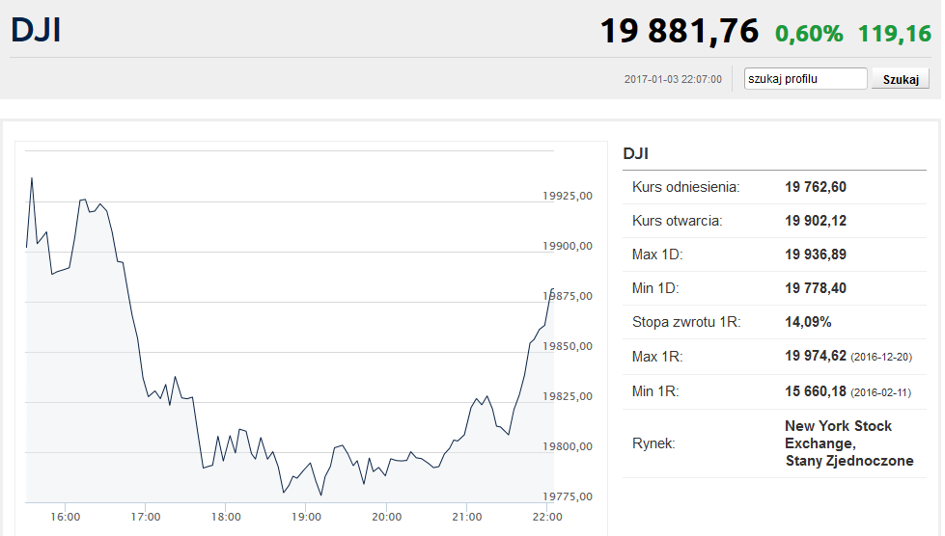Click the Max 1R date (2016-12-20)
The image size is (945, 536).
coord(881,357)
